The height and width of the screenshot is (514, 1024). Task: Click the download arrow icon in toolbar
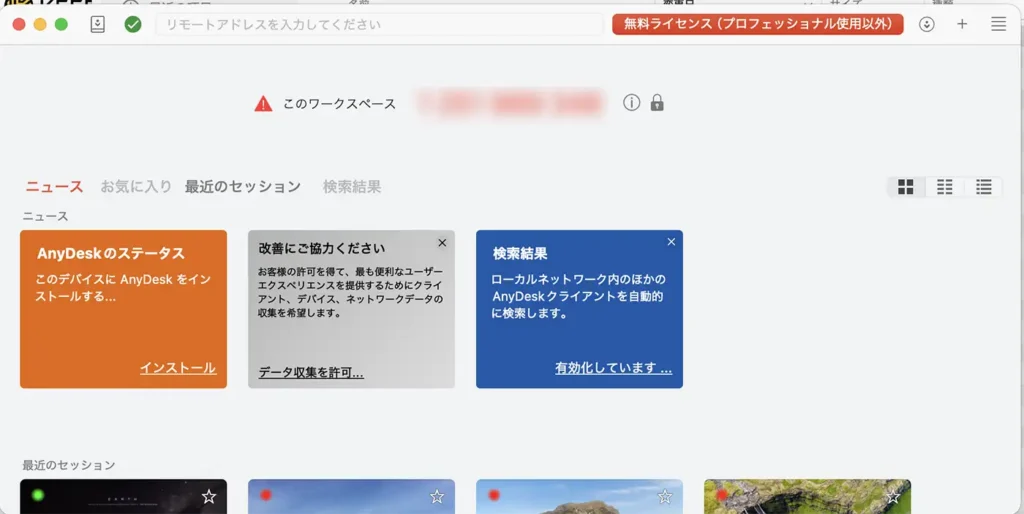click(x=927, y=24)
